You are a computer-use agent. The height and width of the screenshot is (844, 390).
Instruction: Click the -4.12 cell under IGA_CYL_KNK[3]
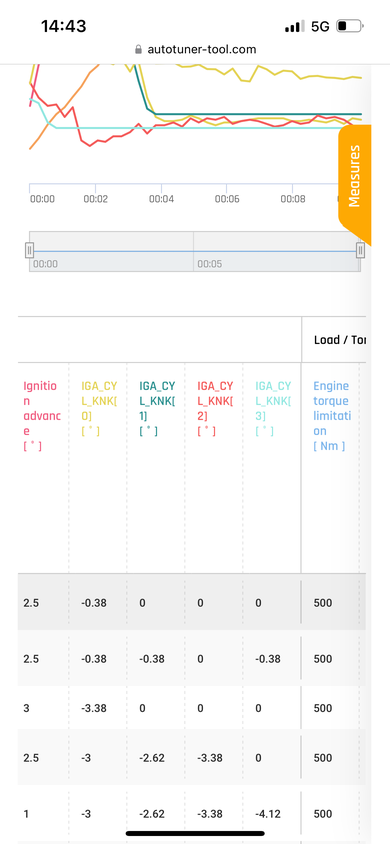click(267, 814)
